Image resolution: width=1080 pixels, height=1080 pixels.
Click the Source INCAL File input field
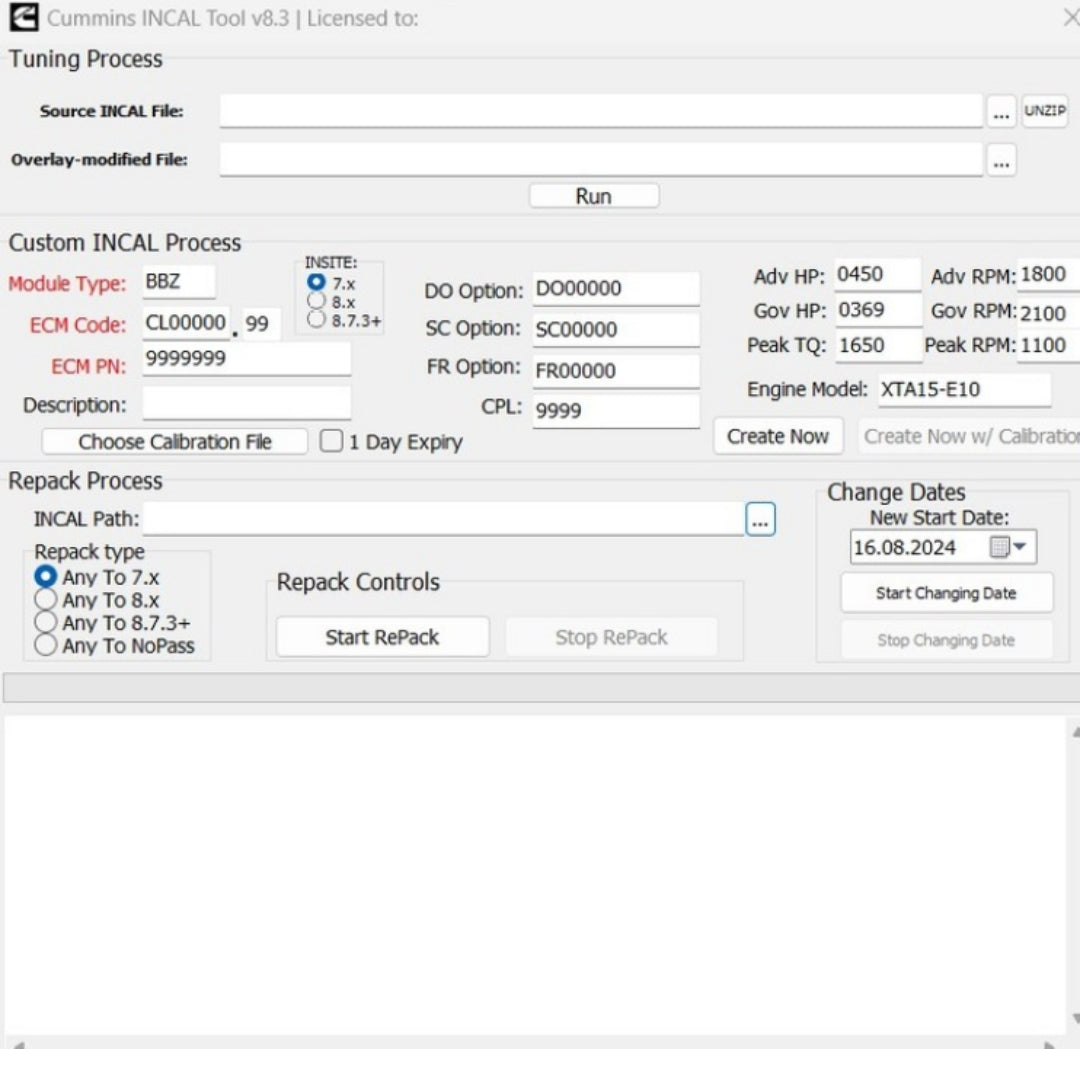pyautogui.click(x=601, y=111)
